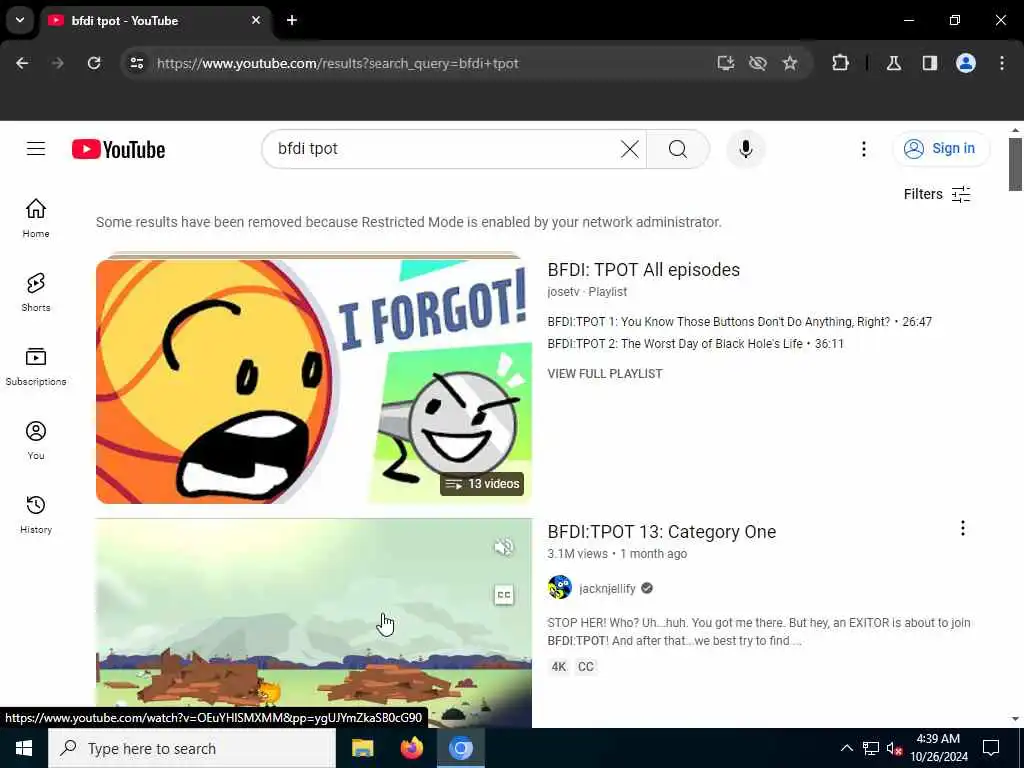Go to YouTube logo home

pyautogui.click(x=118, y=149)
